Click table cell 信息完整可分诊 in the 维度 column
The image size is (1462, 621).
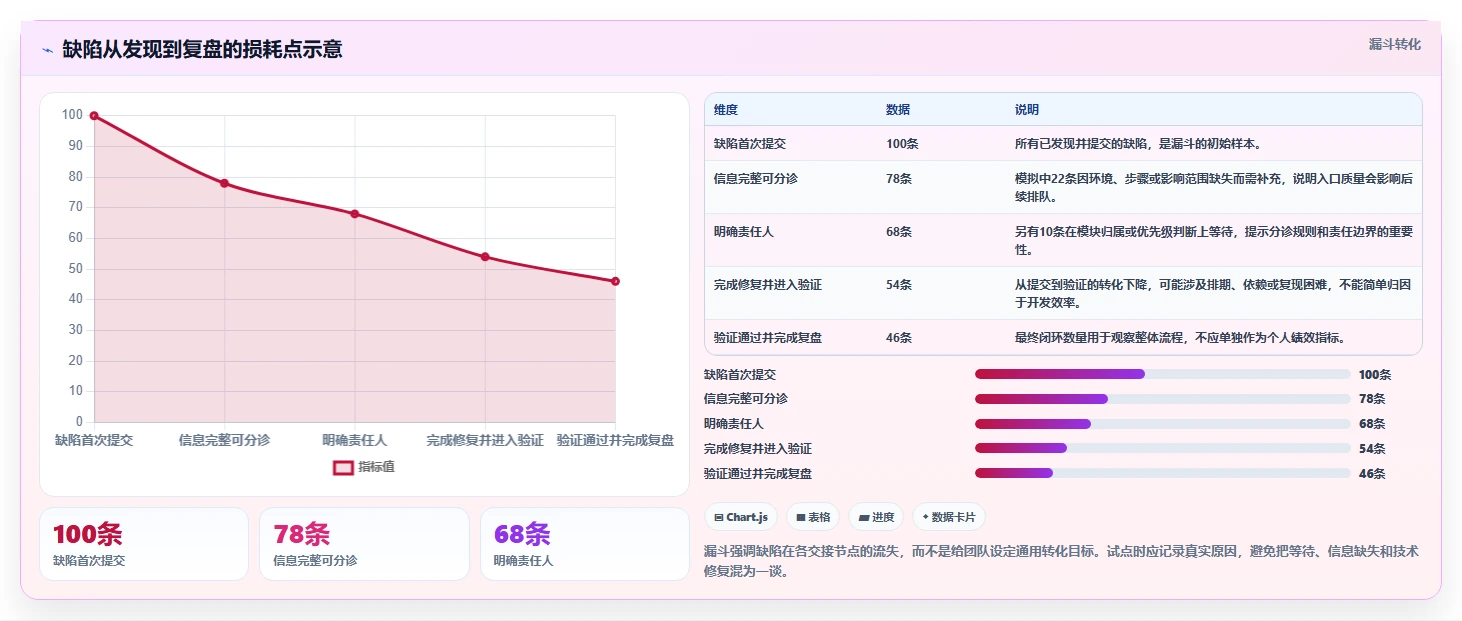756,178
